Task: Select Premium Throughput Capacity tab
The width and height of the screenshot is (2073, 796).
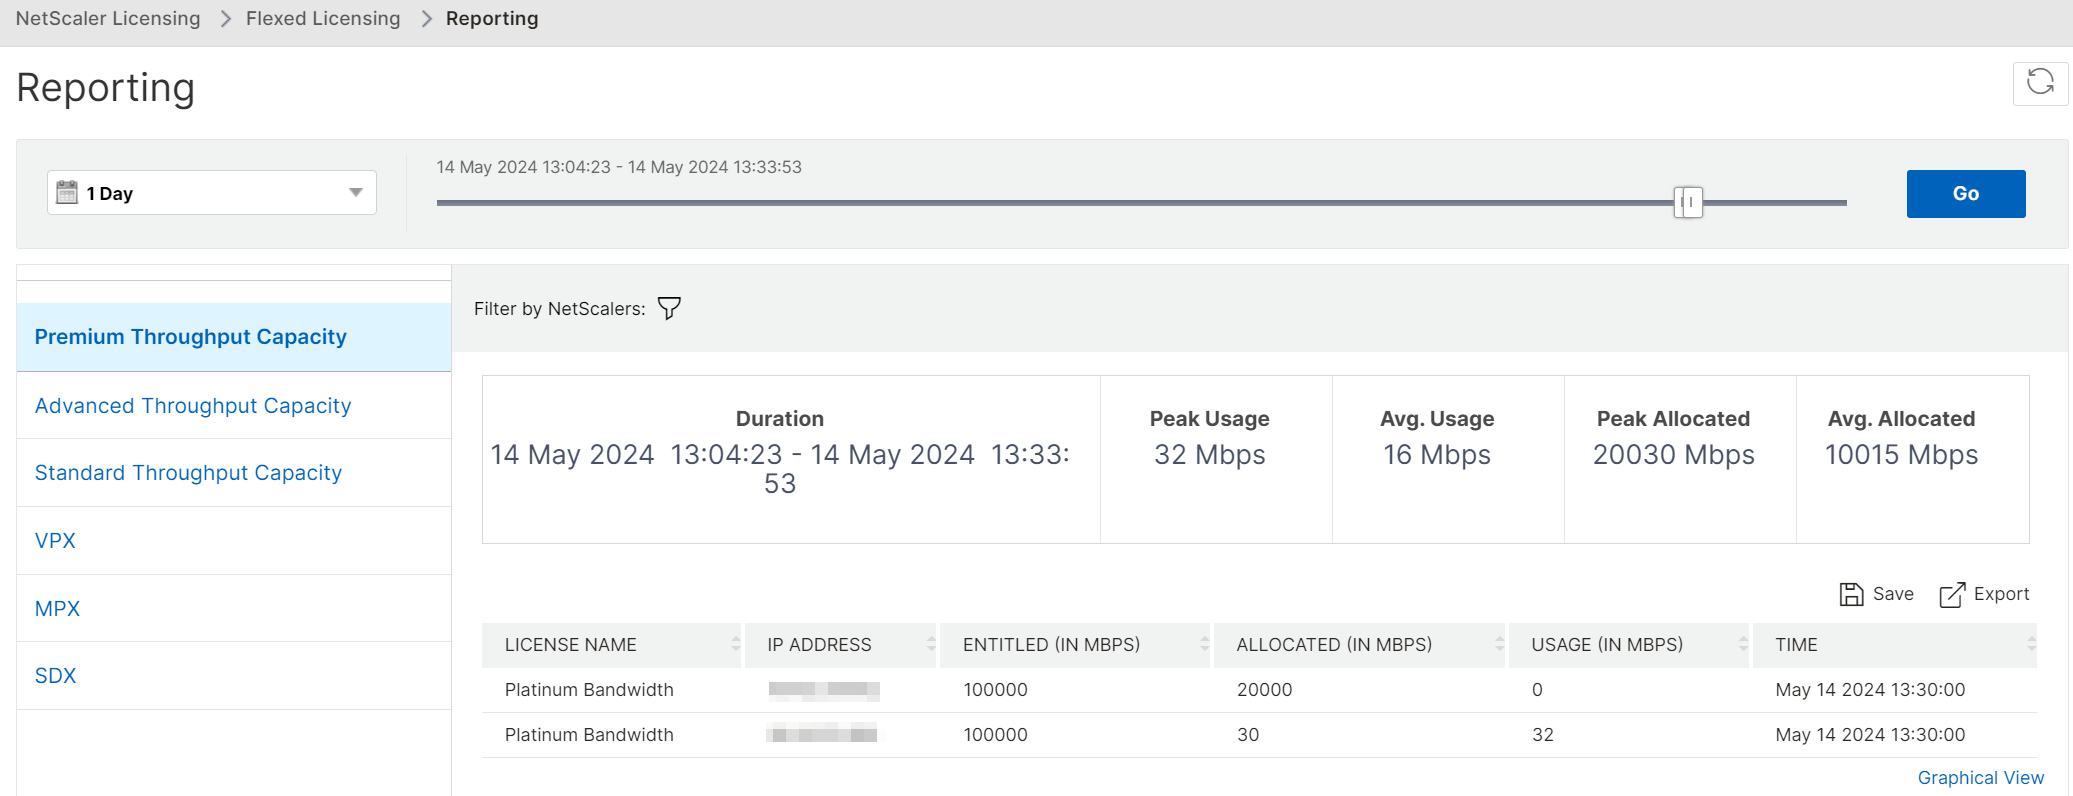Action: [234, 337]
